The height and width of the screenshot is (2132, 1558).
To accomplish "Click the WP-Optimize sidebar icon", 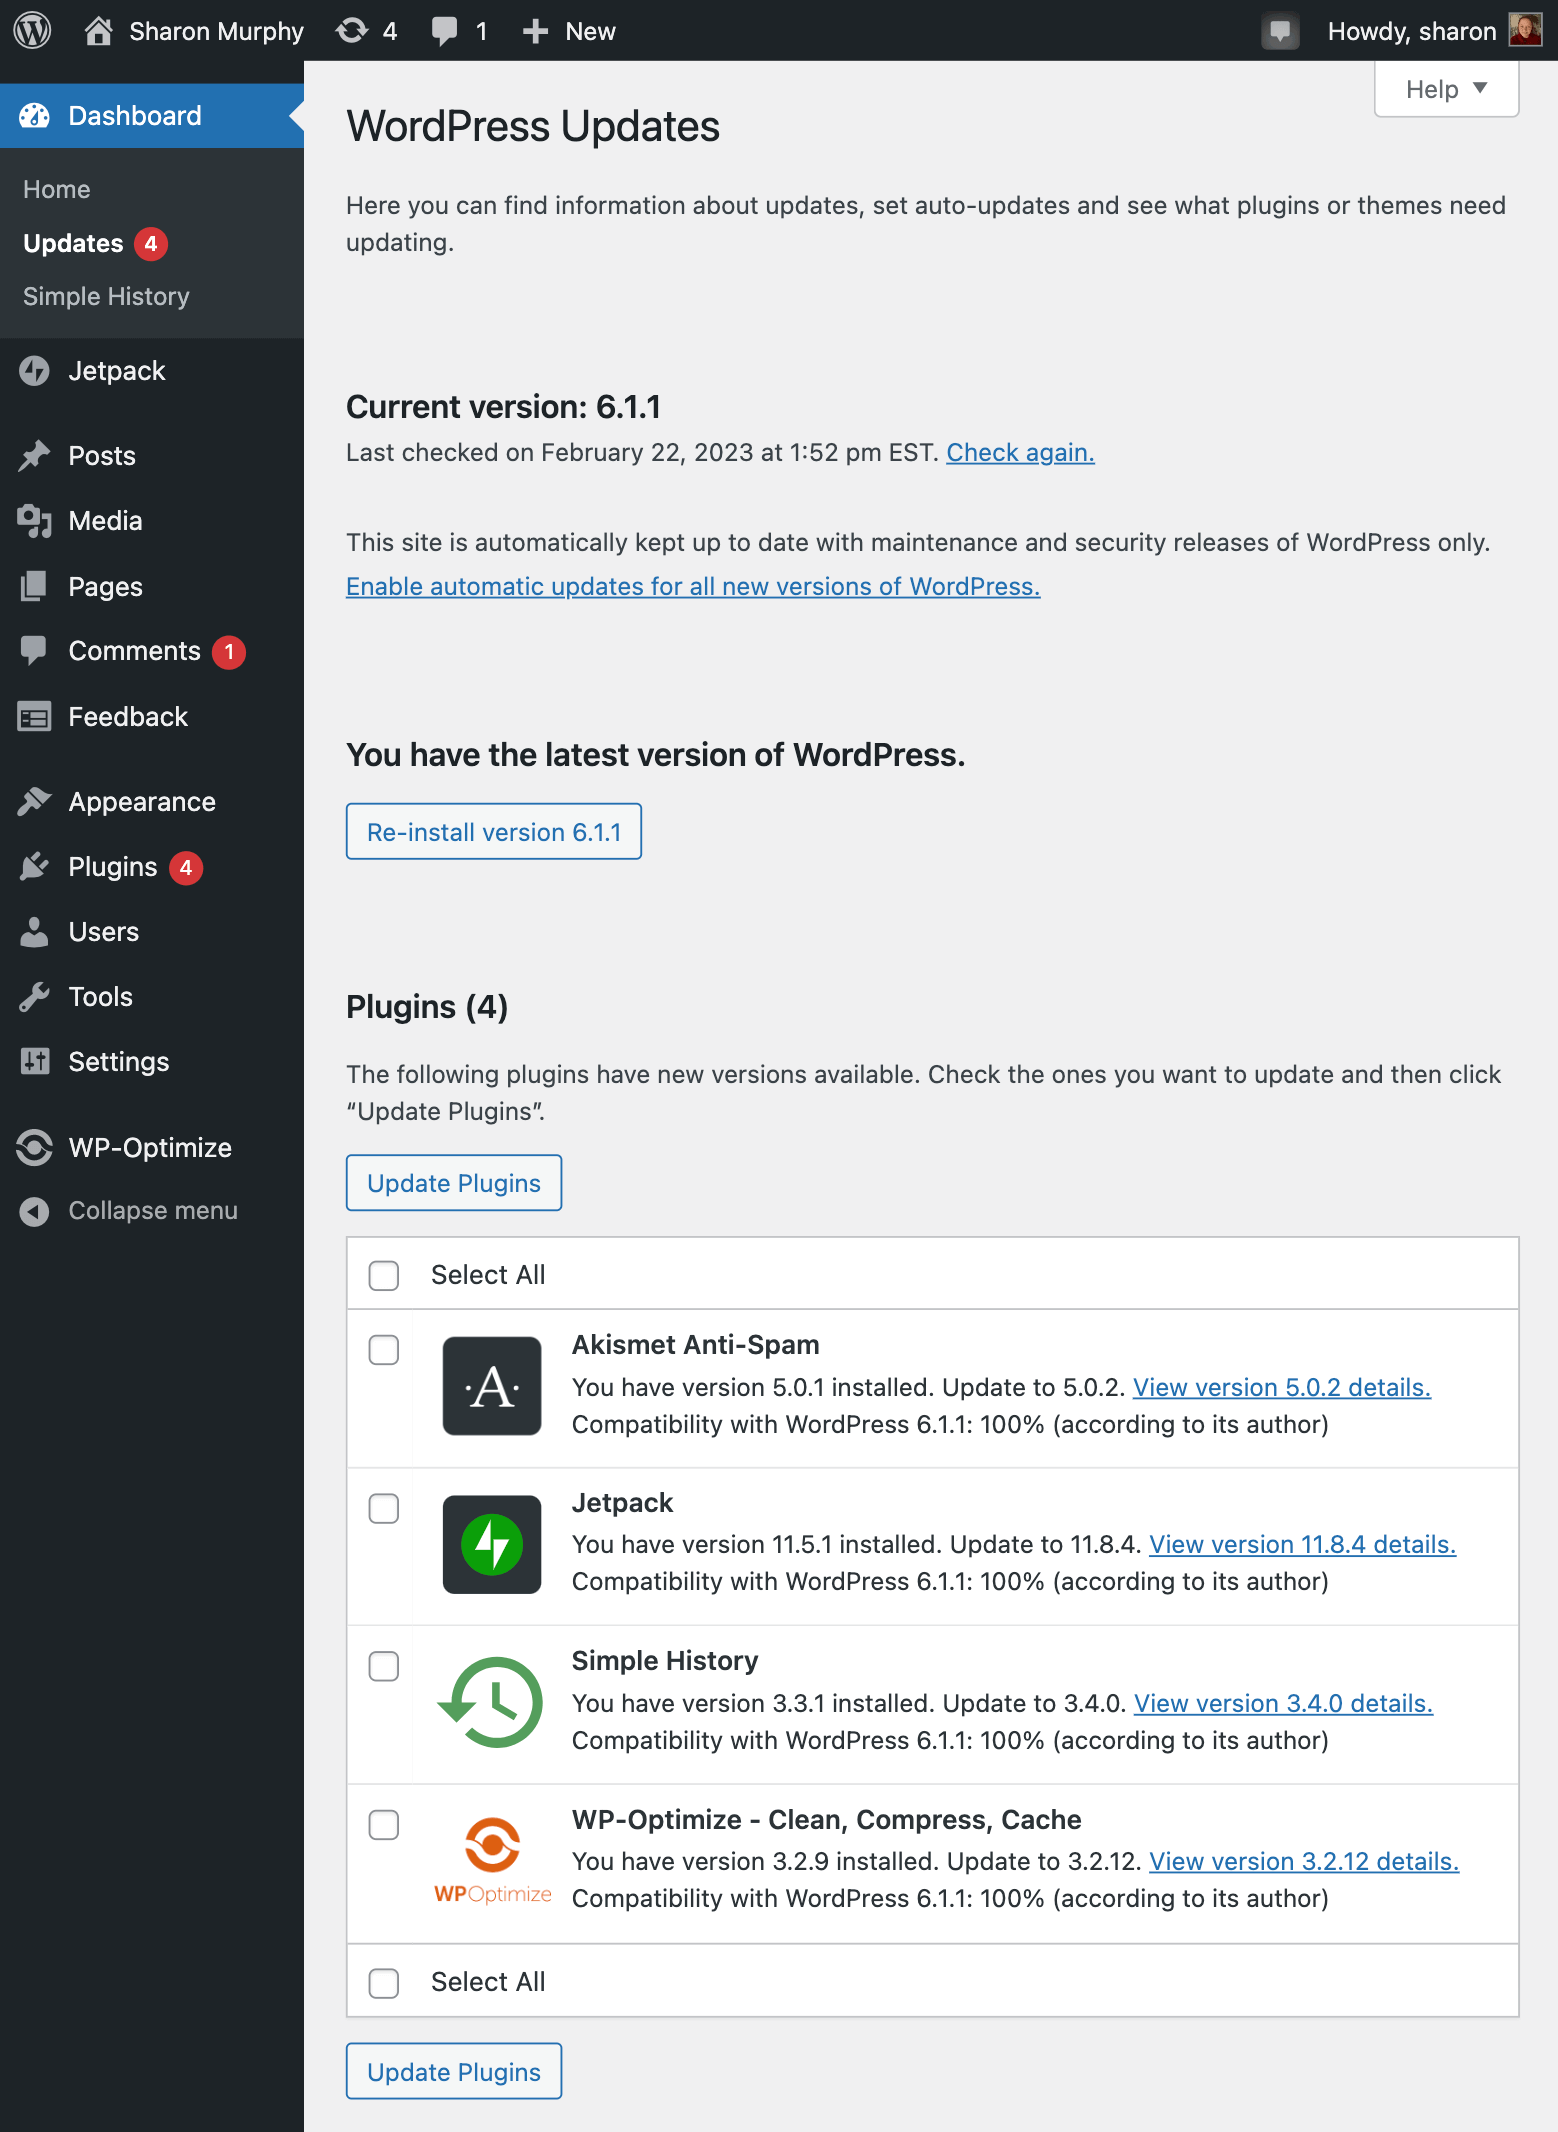I will (x=34, y=1148).
